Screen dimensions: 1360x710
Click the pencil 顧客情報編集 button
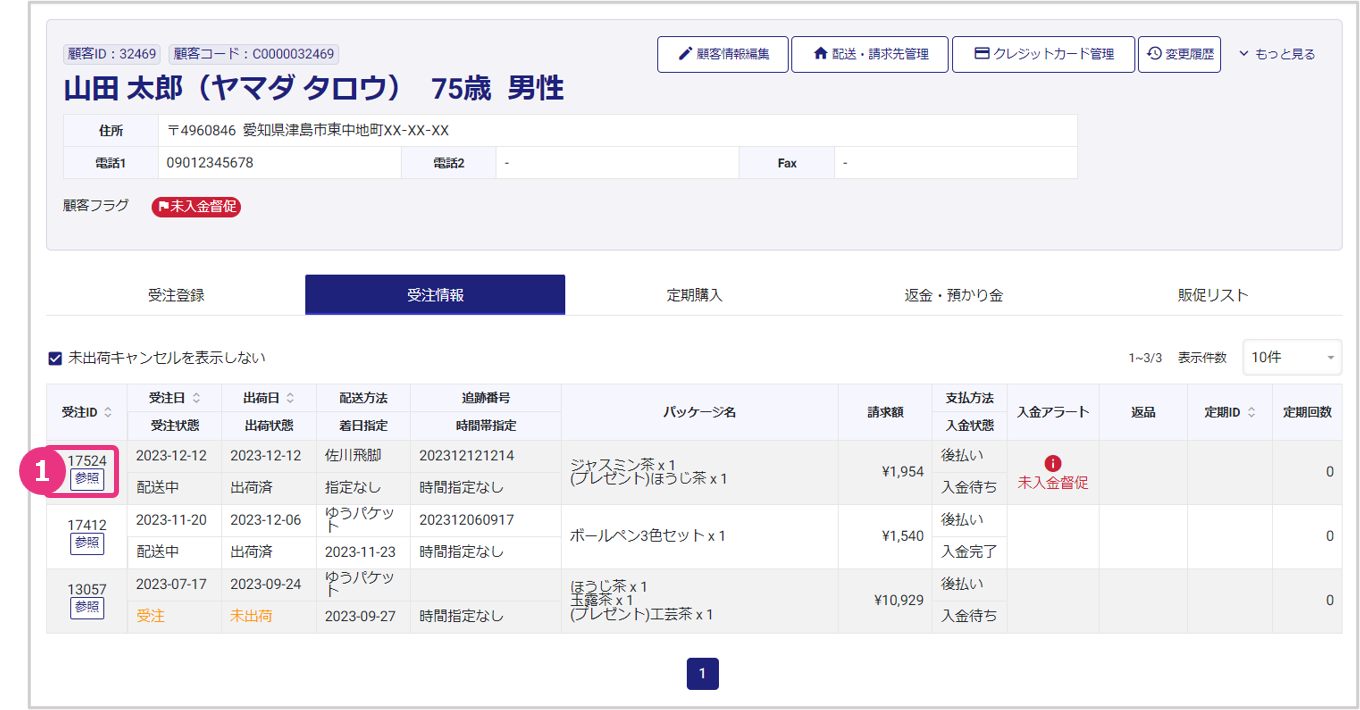pyautogui.click(x=722, y=54)
